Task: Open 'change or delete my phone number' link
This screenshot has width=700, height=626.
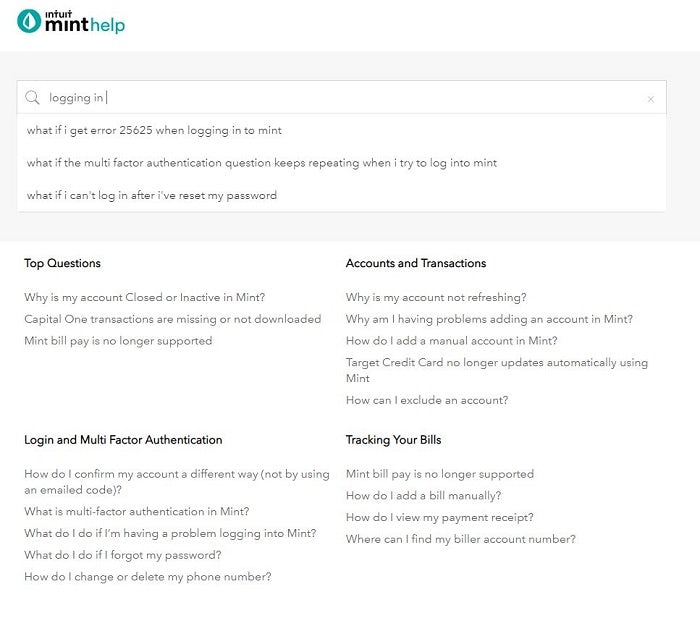Action: click(148, 577)
